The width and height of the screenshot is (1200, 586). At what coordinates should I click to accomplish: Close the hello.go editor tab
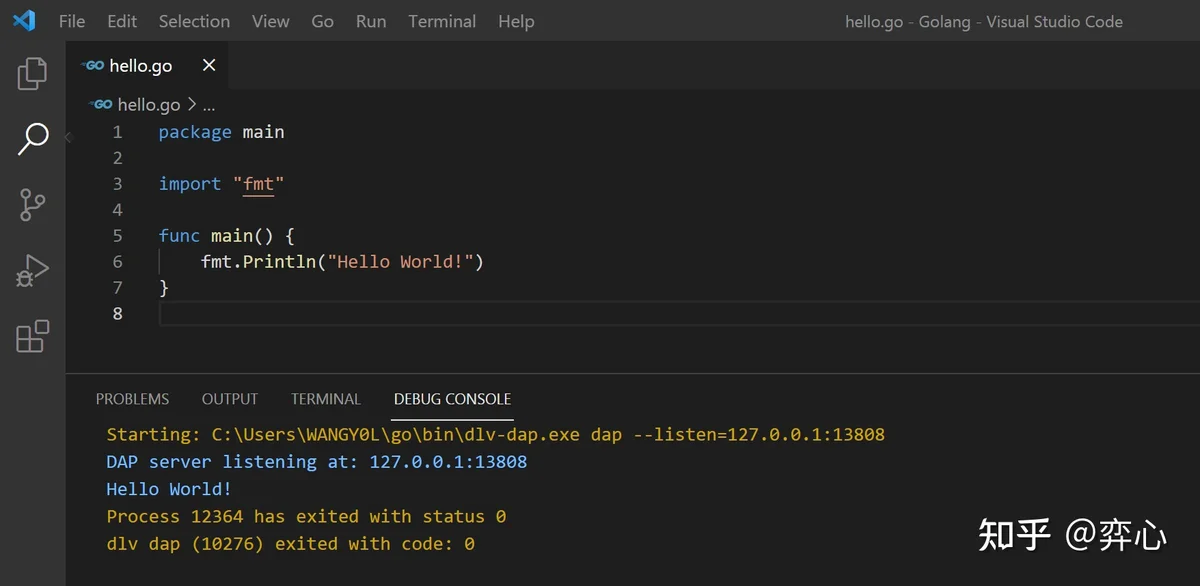[209, 65]
